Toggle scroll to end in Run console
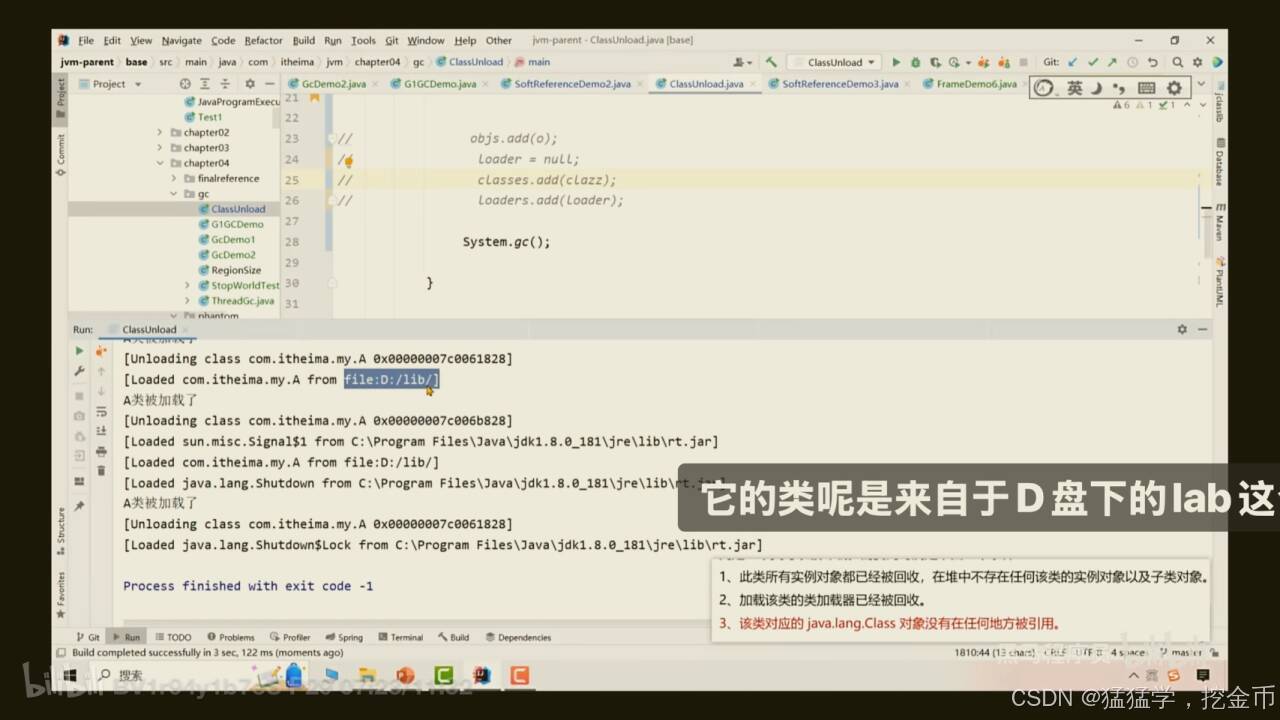Screen dimensions: 1280x720 (x=101, y=431)
